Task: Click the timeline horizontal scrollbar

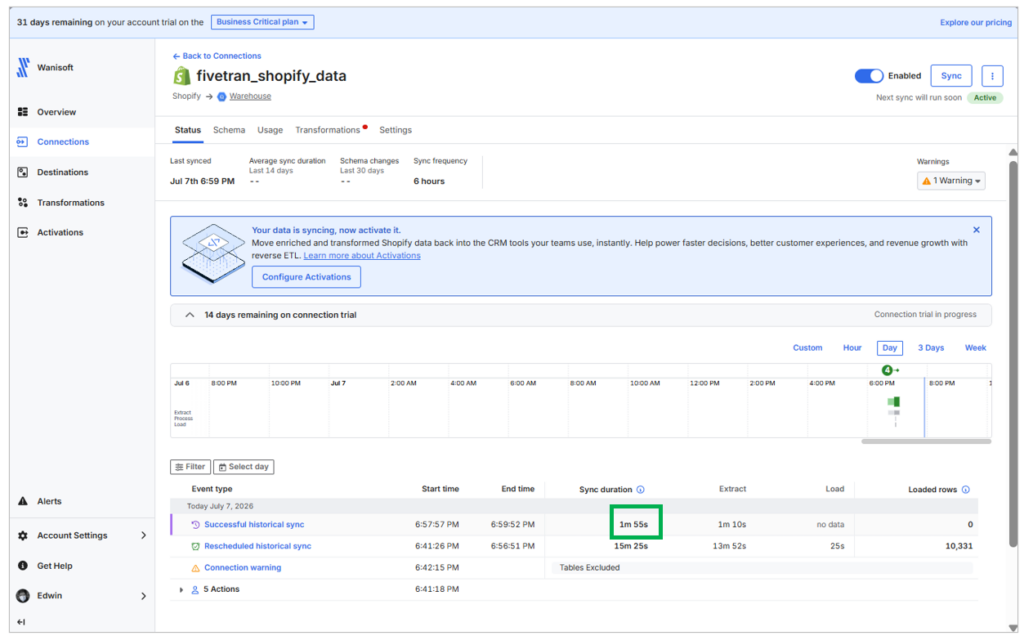Action: click(926, 442)
